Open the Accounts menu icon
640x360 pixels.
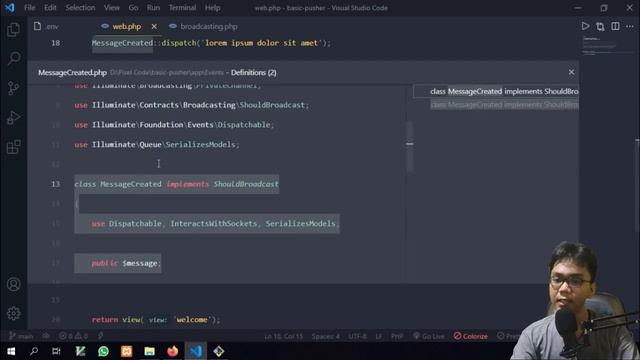pos(13,284)
